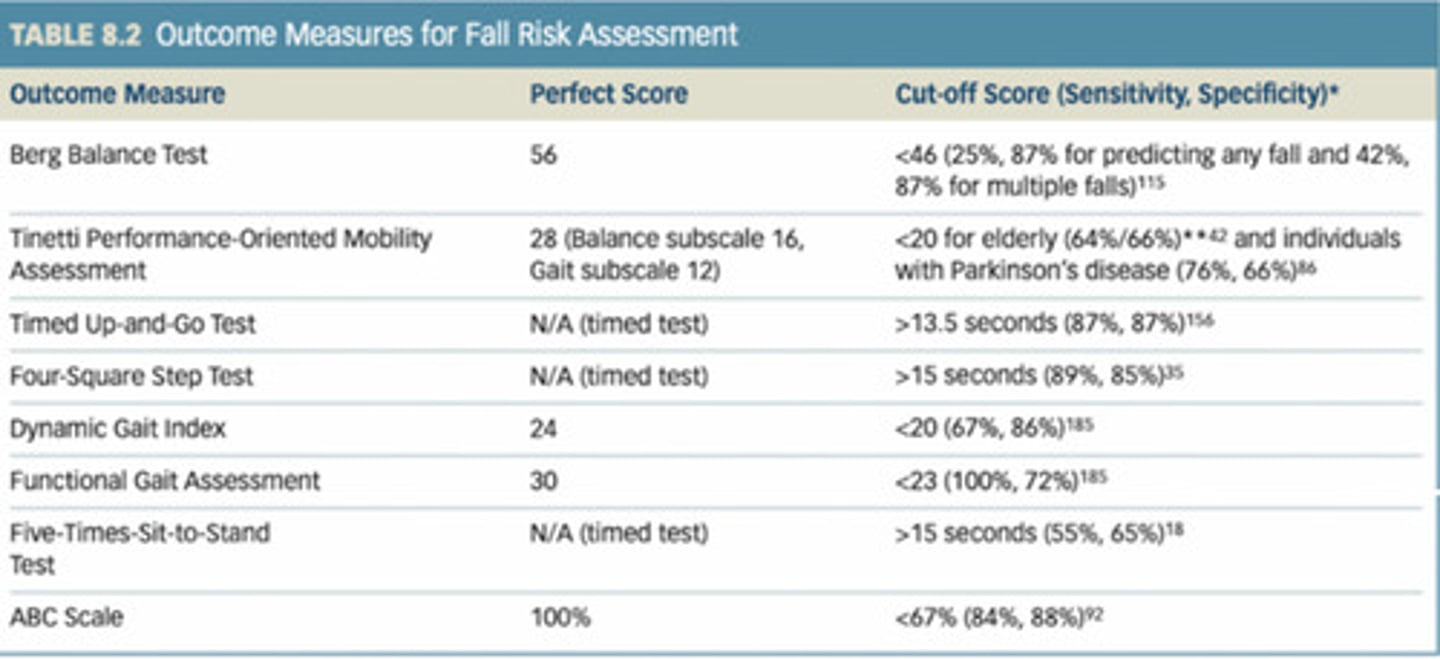Select the Outcome Measure column header
Screen dimensions: 1440x659
(117, 95)
